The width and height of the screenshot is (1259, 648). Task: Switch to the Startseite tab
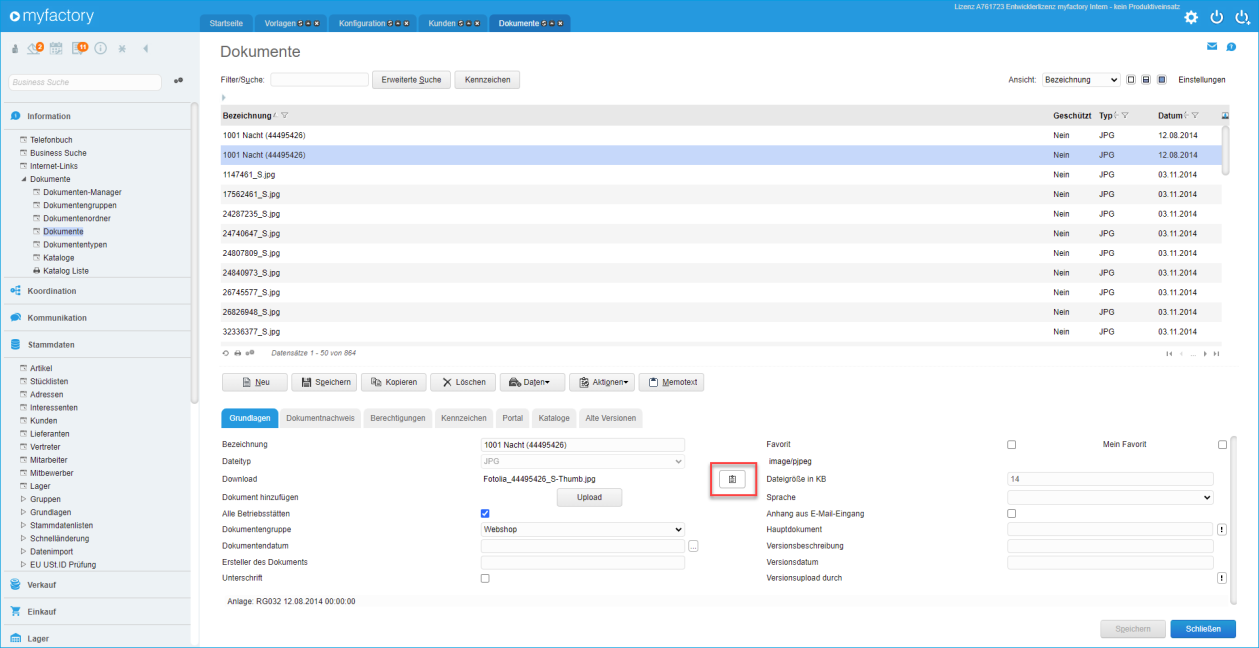click(x=226, y=23)
